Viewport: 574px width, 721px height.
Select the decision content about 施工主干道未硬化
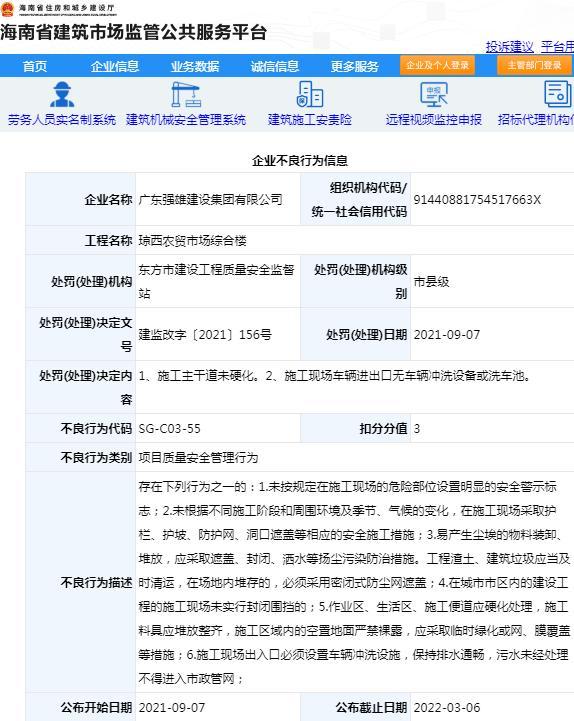335,376
